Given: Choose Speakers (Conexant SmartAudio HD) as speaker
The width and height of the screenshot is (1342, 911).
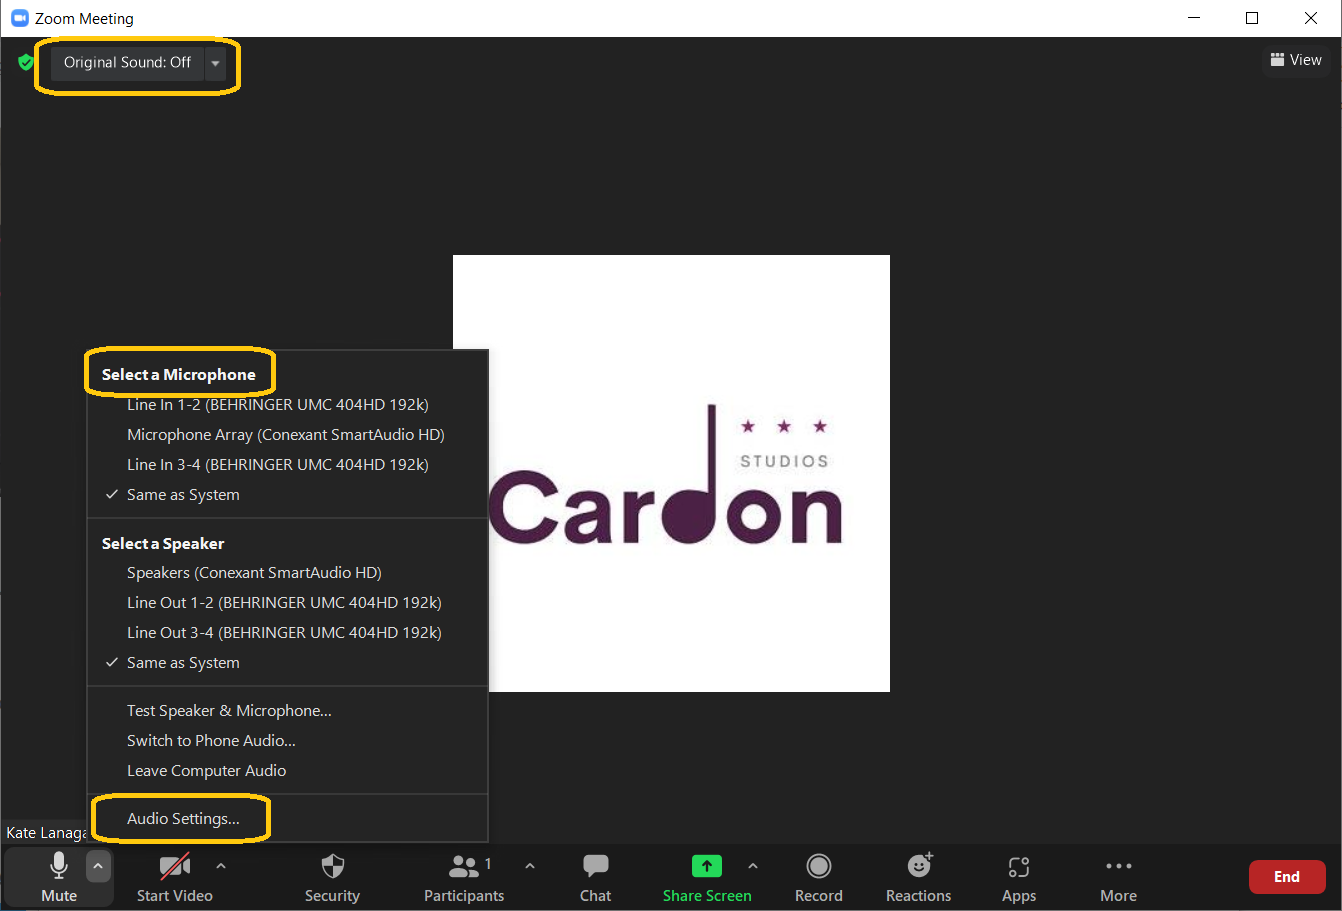Looking at the screenshot, I should (254, 573).
